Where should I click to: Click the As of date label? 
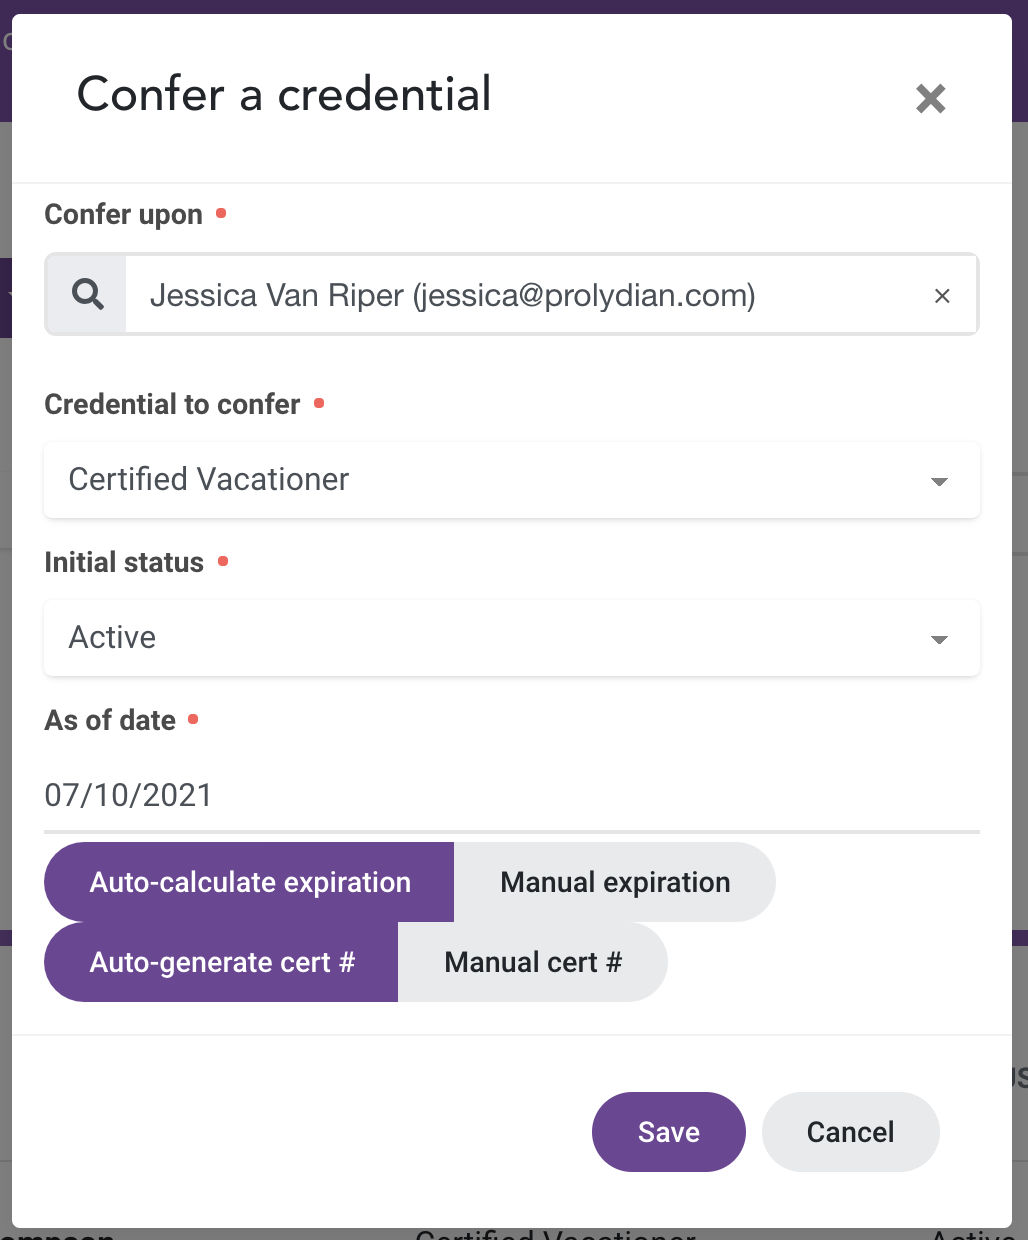tap(110, 720)
